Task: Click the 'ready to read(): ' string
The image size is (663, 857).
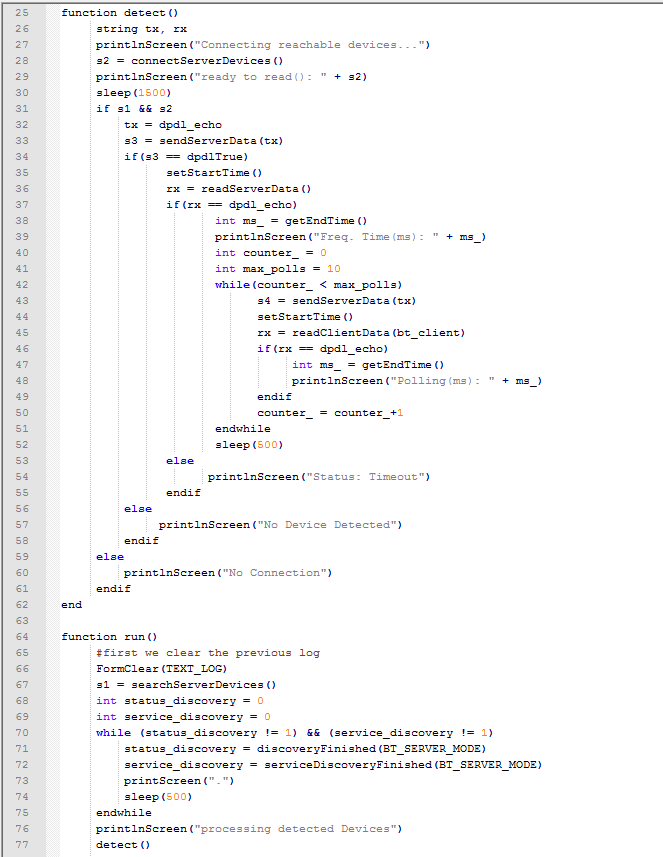Action: [x=261, y=77]
